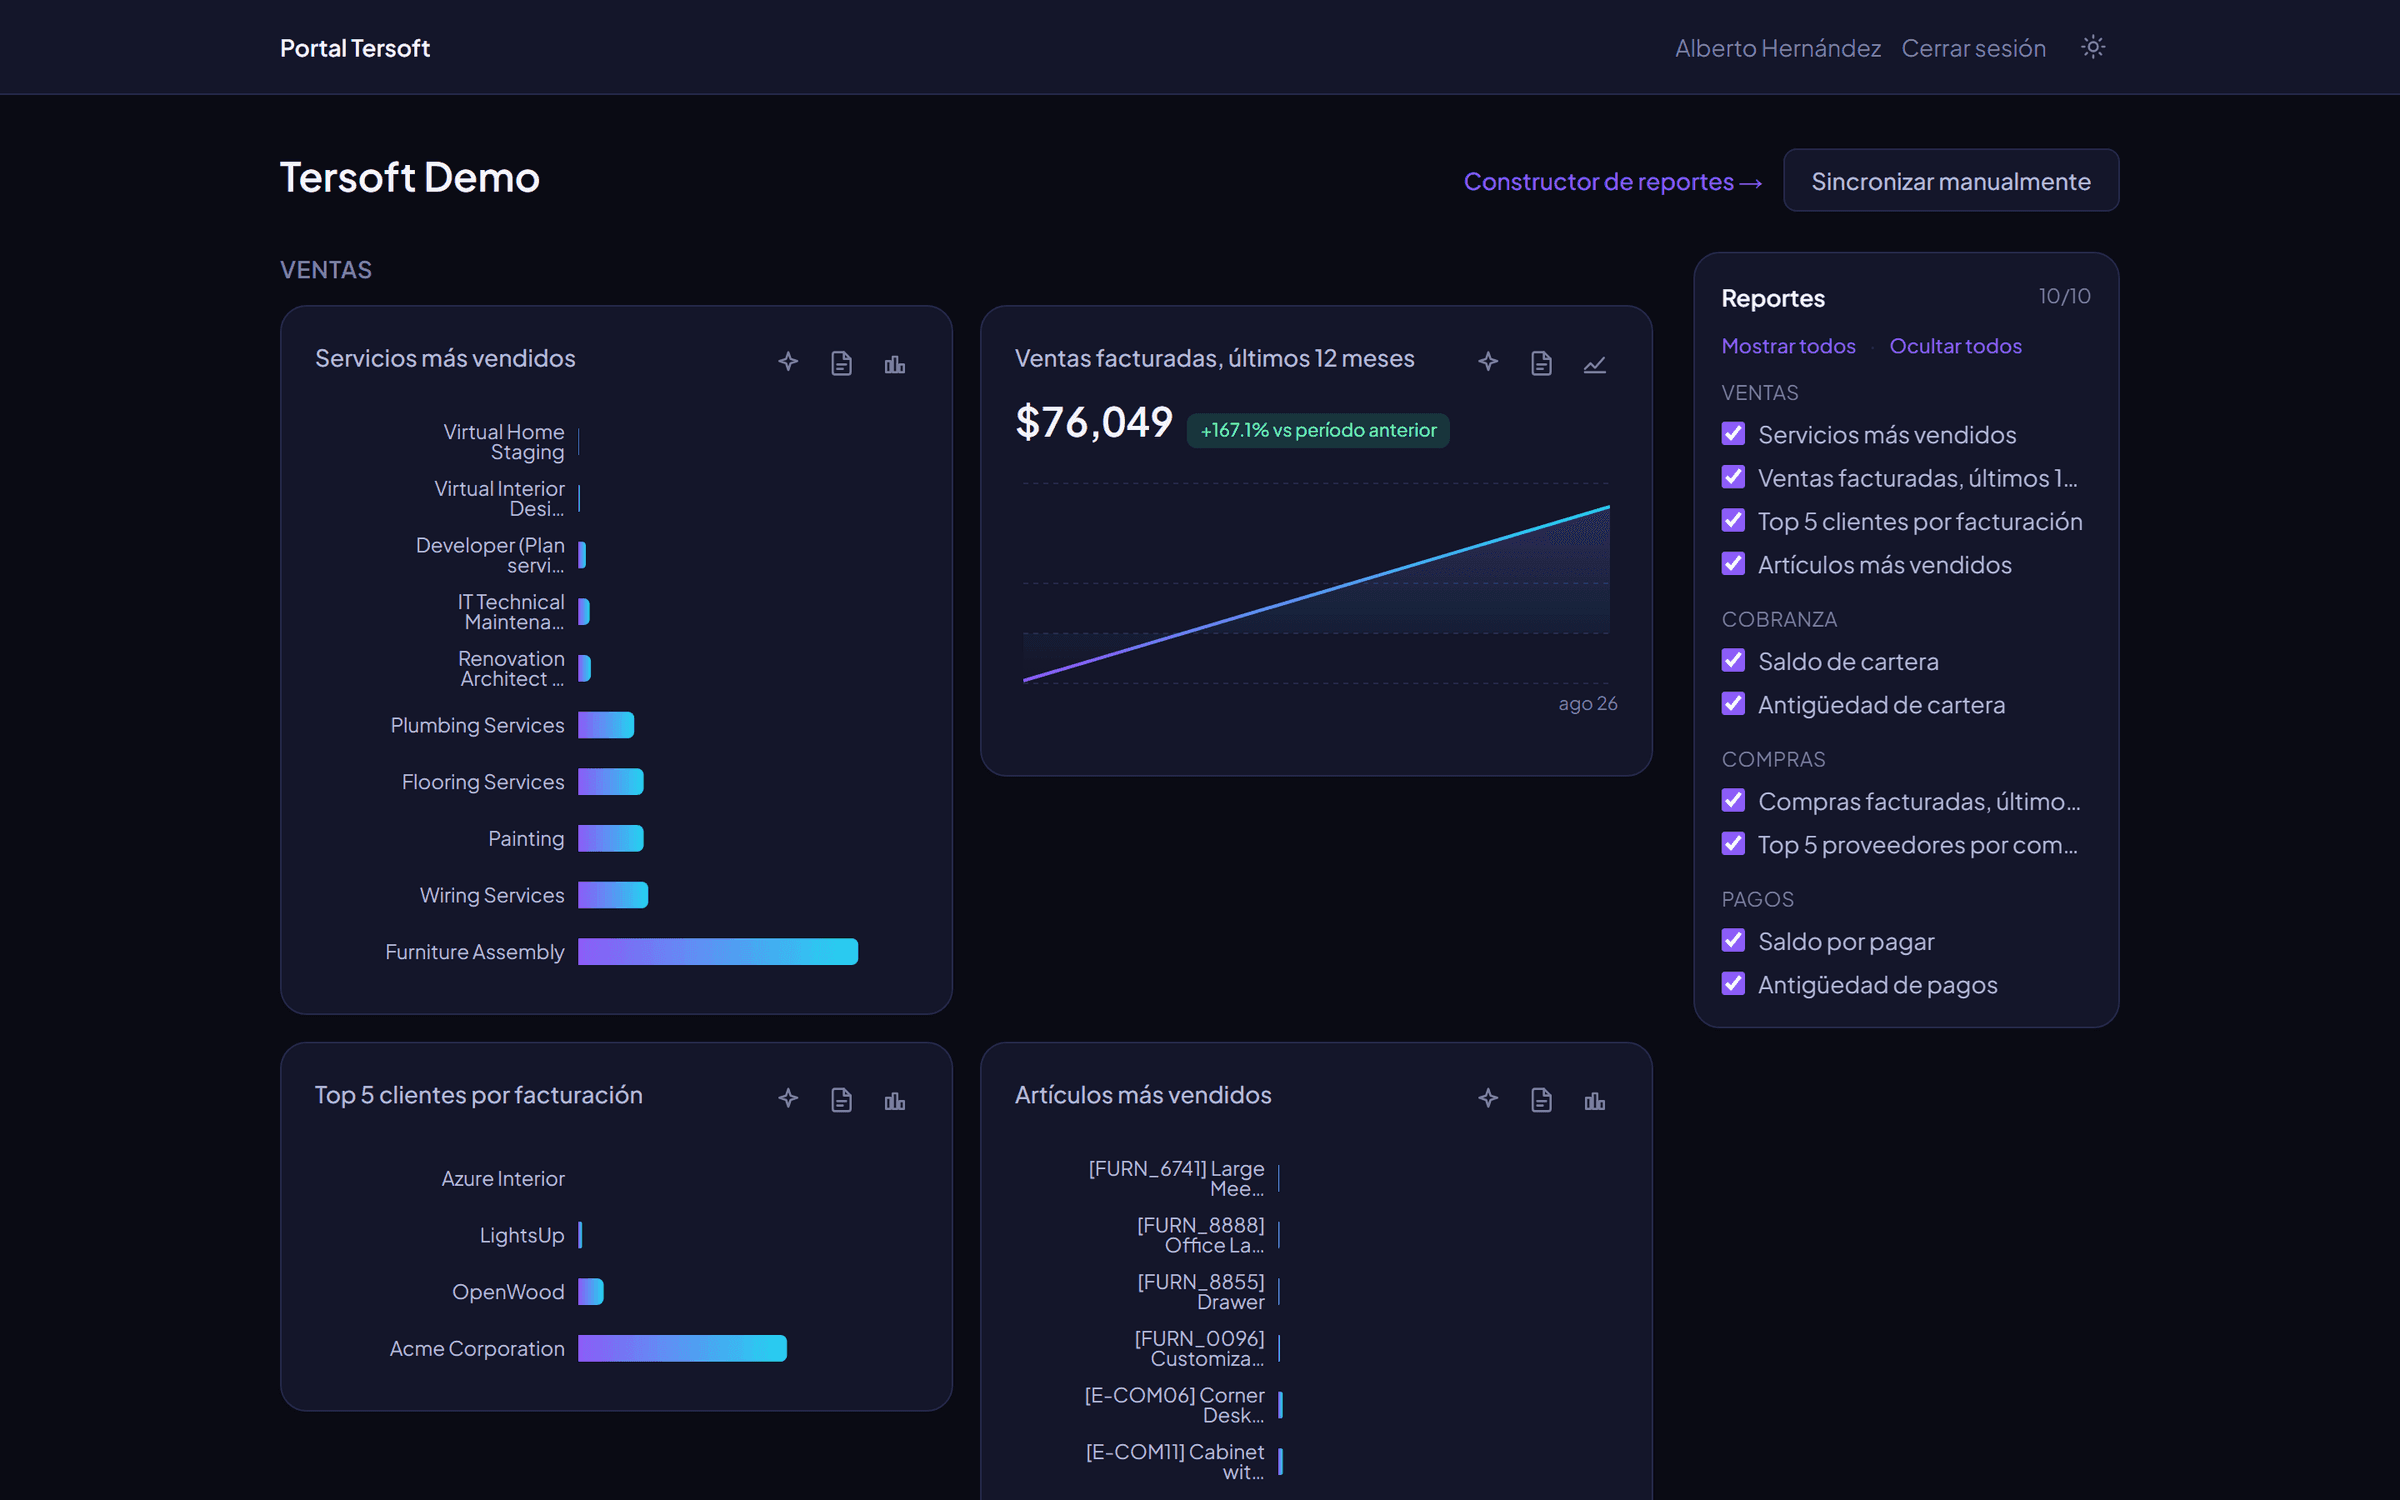
Task: Open document icon on Top 5 clientes card
Action: 841,1099
